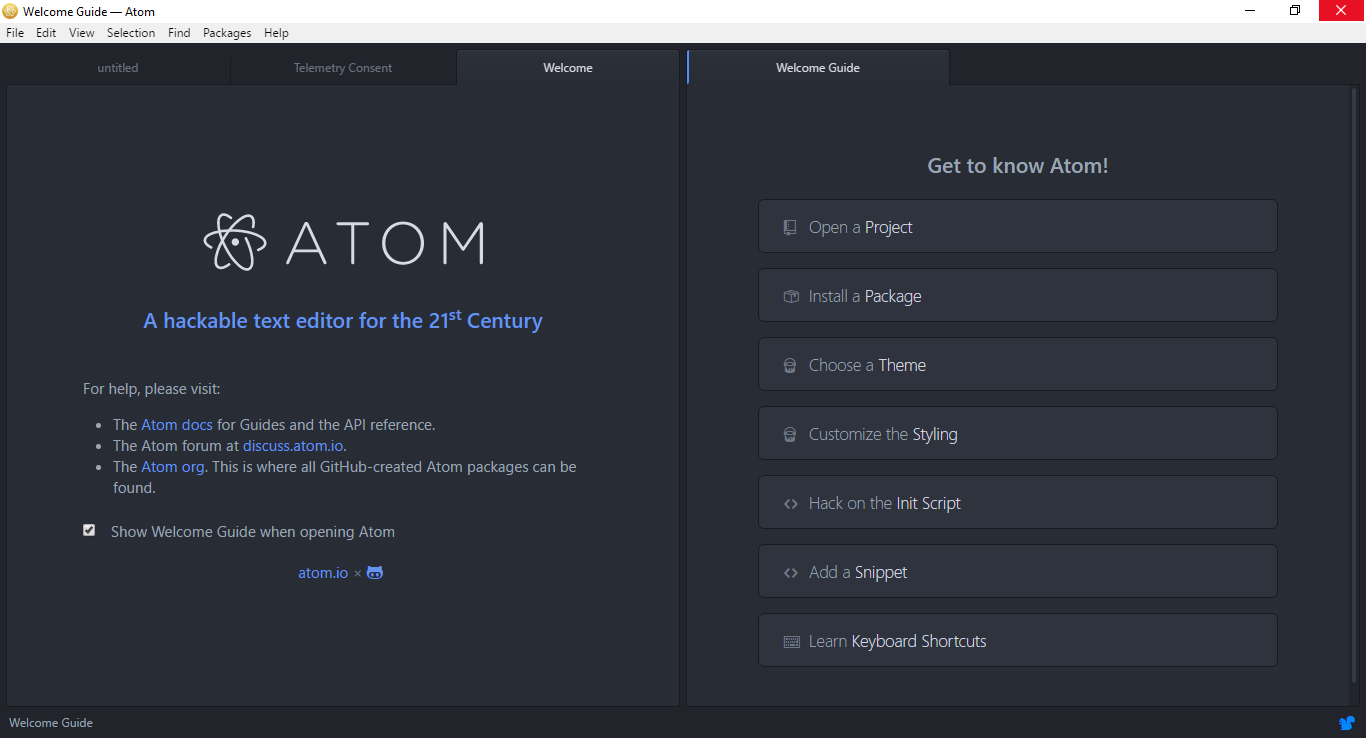1366x738 pixels.
Task: Close the Atom window
Action: click(x=1342, y=11)
